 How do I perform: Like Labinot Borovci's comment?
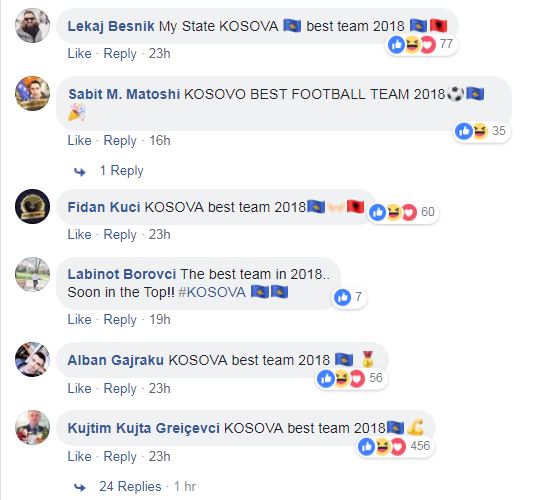click(x=80, y=319)
